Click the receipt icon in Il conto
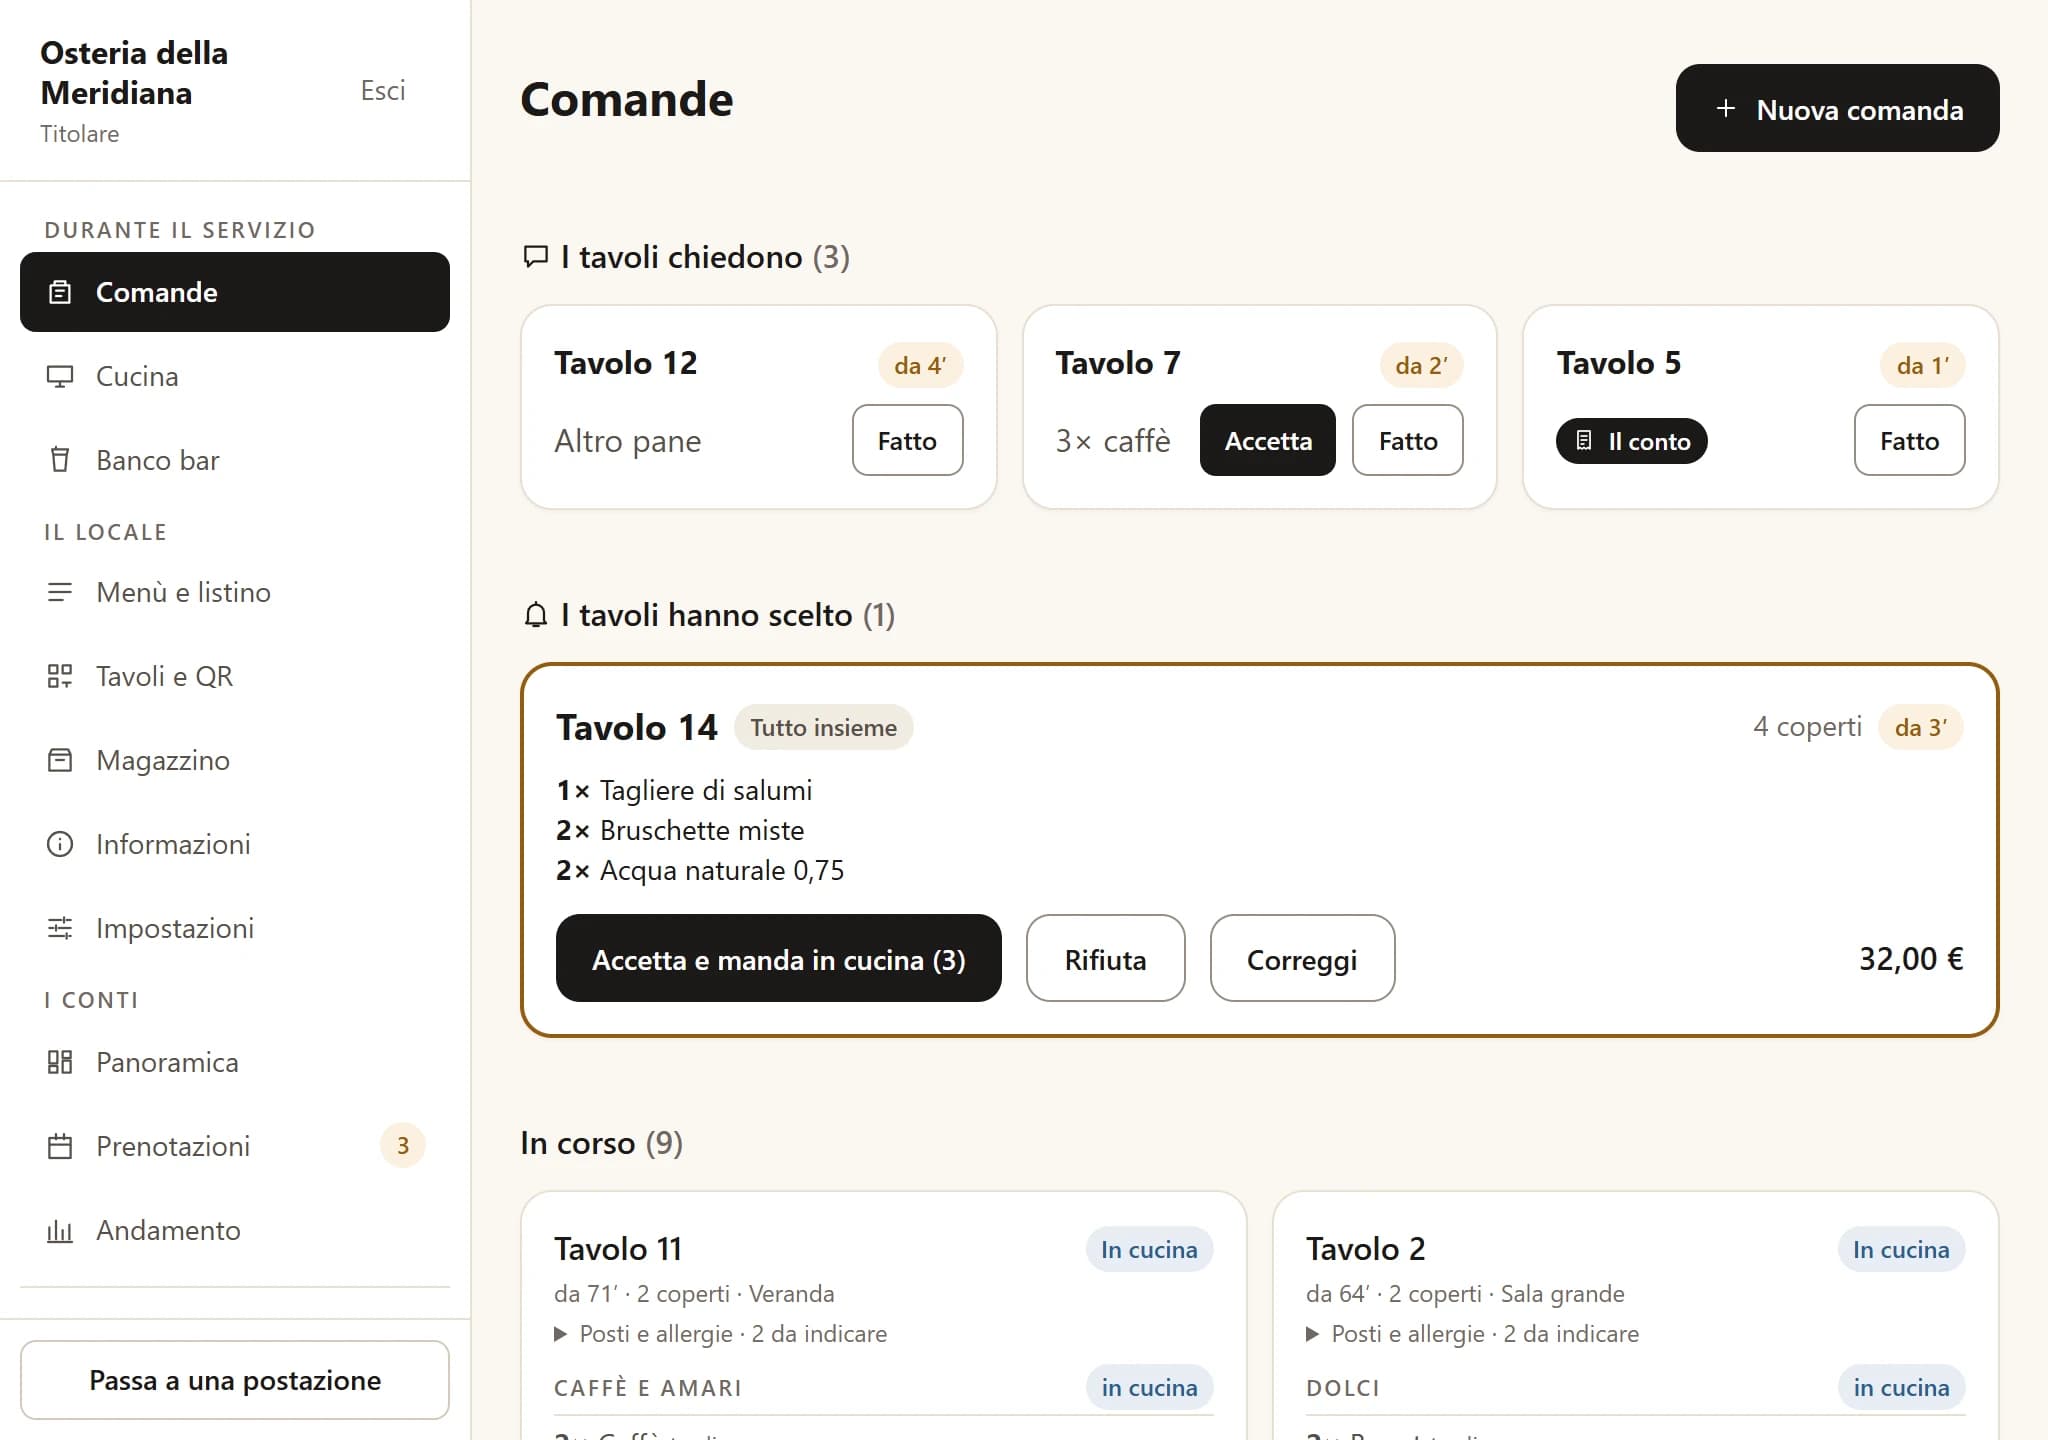This screenshot has width=2048, height=1440. point(1584,441)
